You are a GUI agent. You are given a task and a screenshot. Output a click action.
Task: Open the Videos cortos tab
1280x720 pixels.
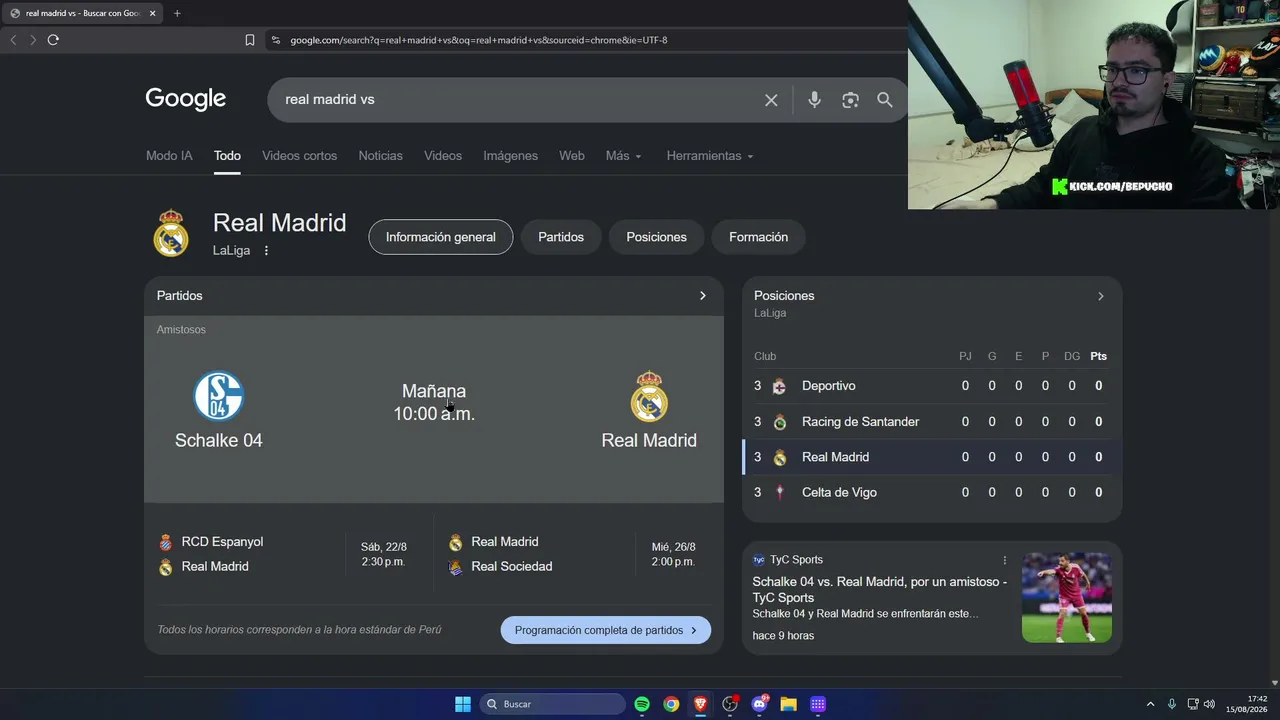click(299, 156)
